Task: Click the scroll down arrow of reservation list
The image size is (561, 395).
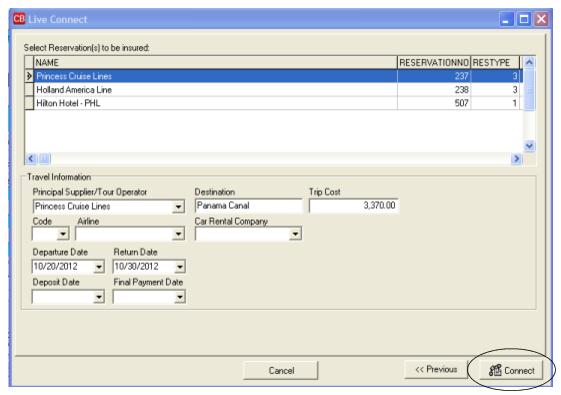Action: click(529, 146)
